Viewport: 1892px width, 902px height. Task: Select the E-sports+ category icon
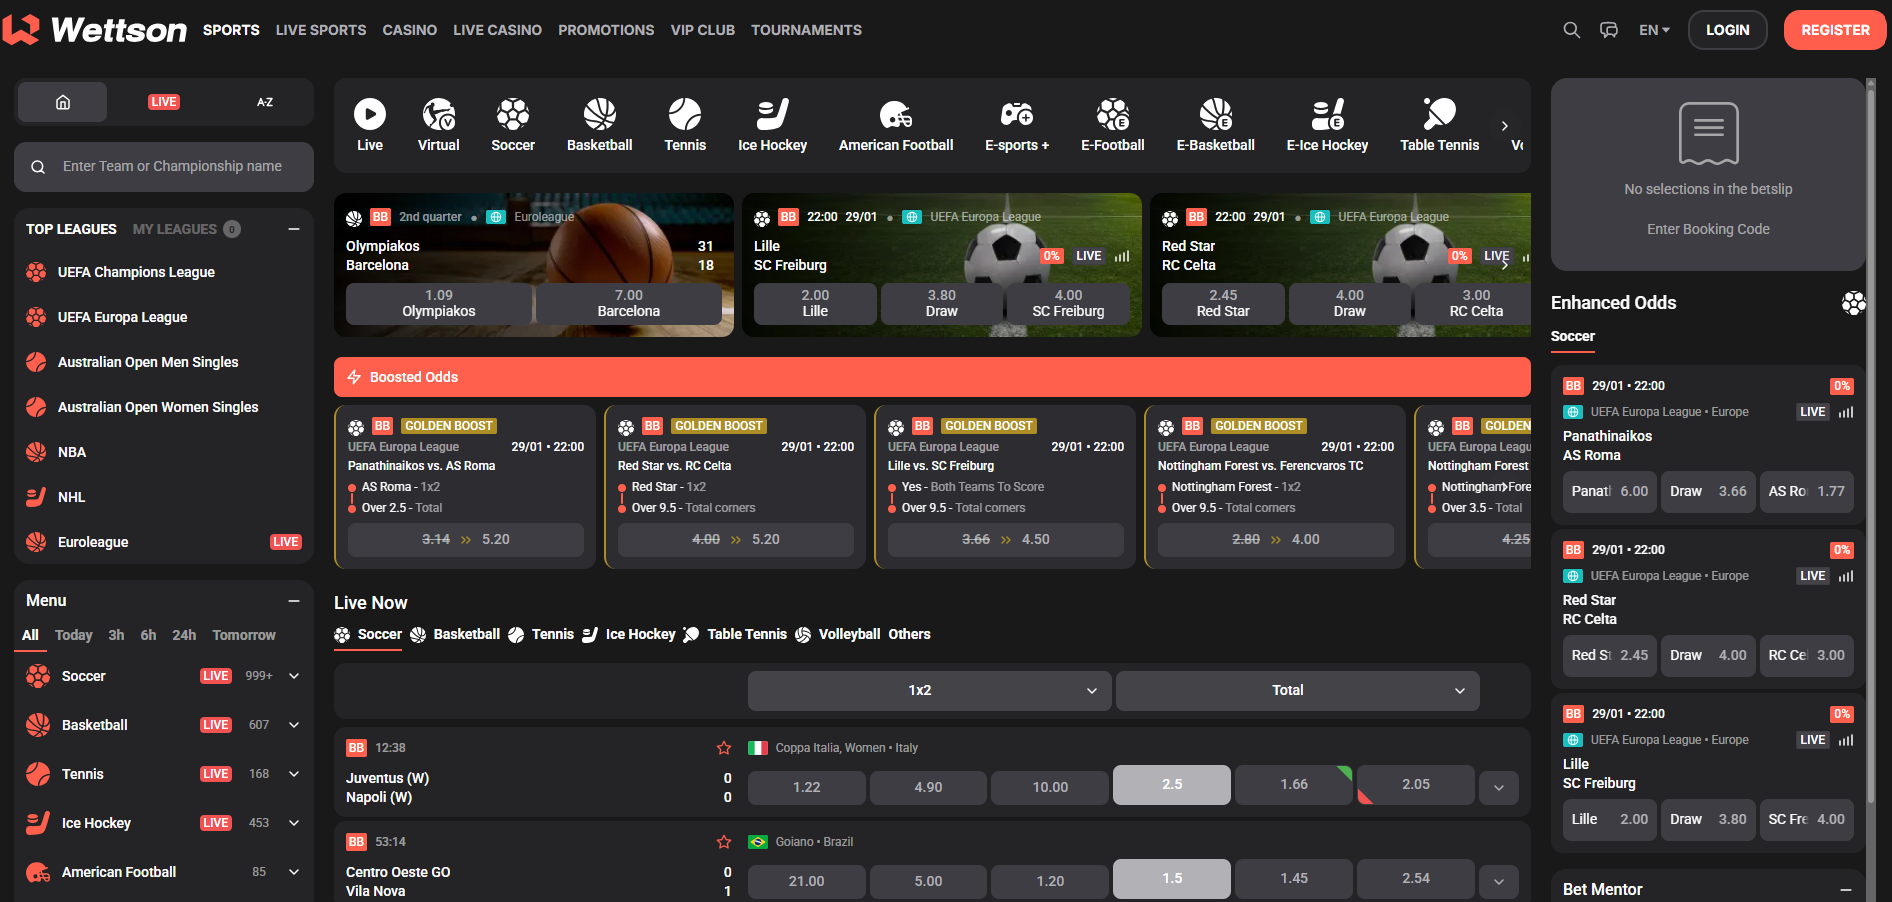click(x=1016, y=122)
